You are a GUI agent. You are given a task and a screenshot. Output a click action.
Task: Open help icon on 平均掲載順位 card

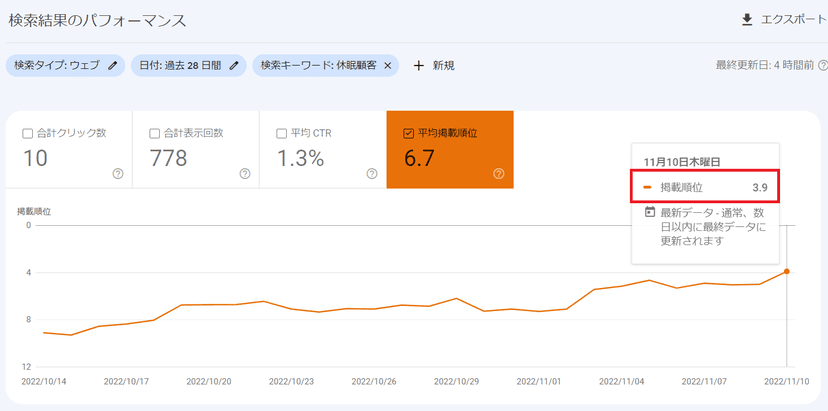(x=498, y=174)
